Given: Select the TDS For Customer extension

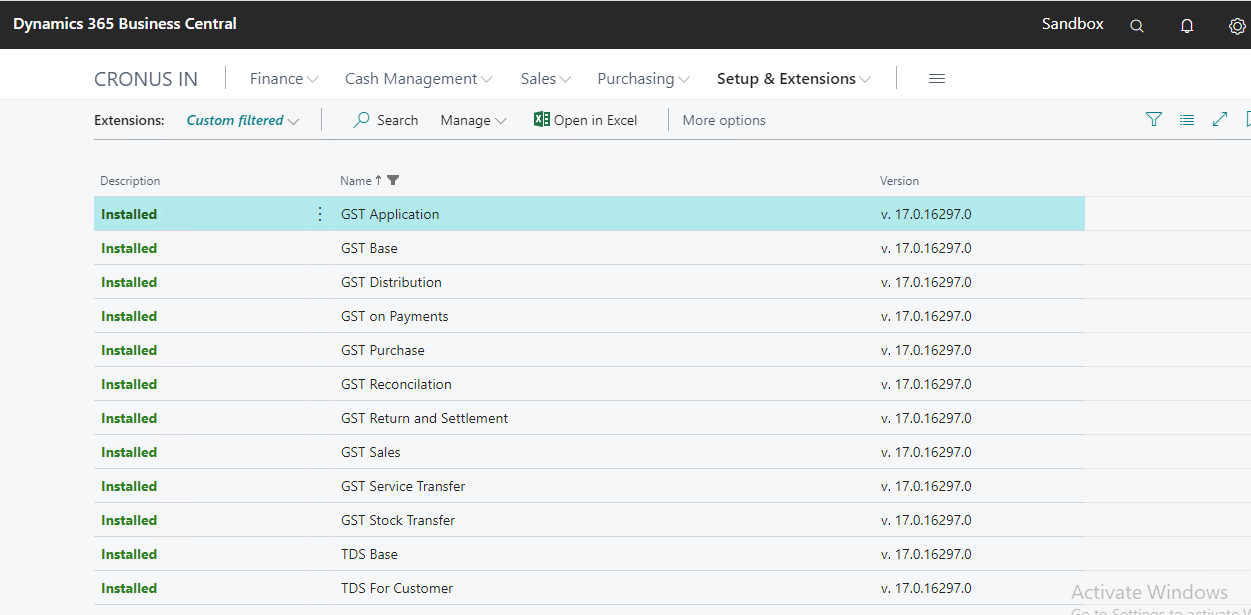Looking at the screenshot, I should pos(397,588).
